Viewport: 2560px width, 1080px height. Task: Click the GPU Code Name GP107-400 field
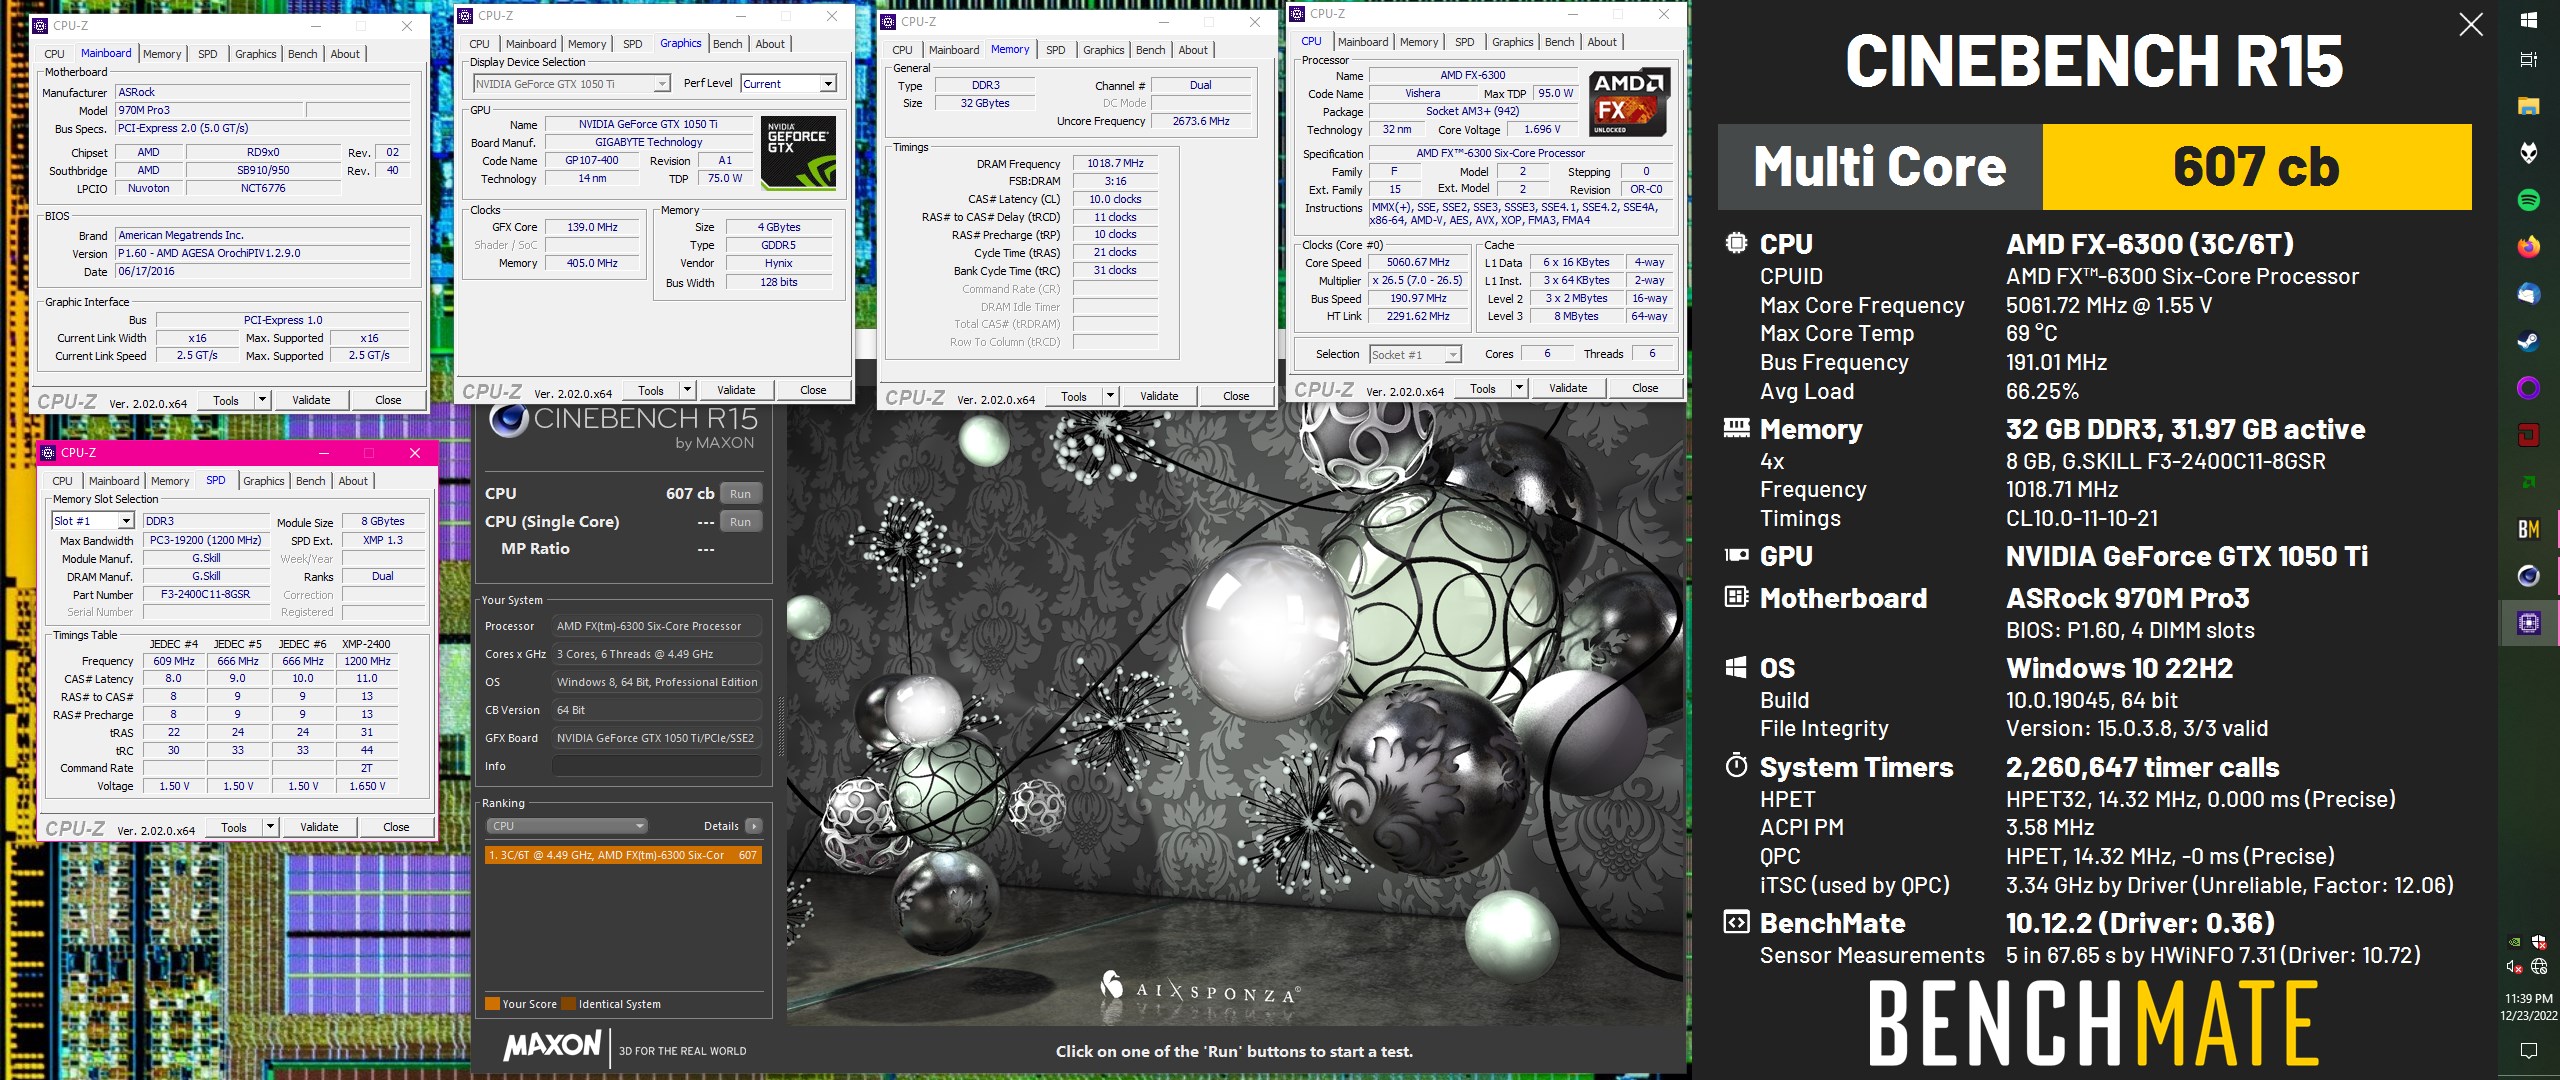(591, 160)
